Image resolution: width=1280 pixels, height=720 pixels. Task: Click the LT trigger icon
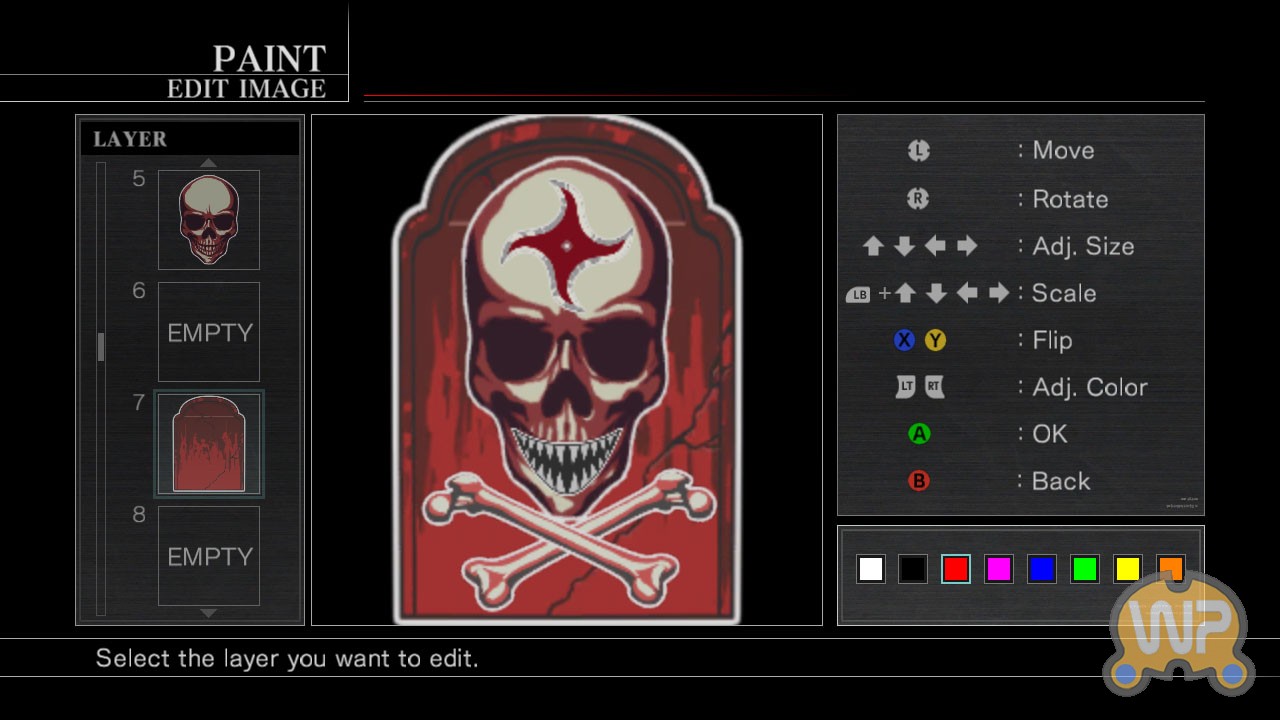coord(906,387)
